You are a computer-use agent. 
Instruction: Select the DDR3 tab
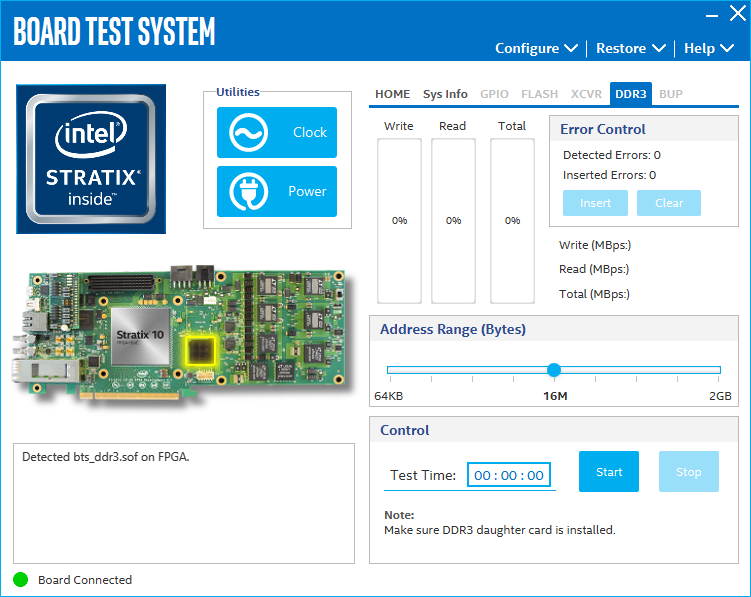pos(630,94)
